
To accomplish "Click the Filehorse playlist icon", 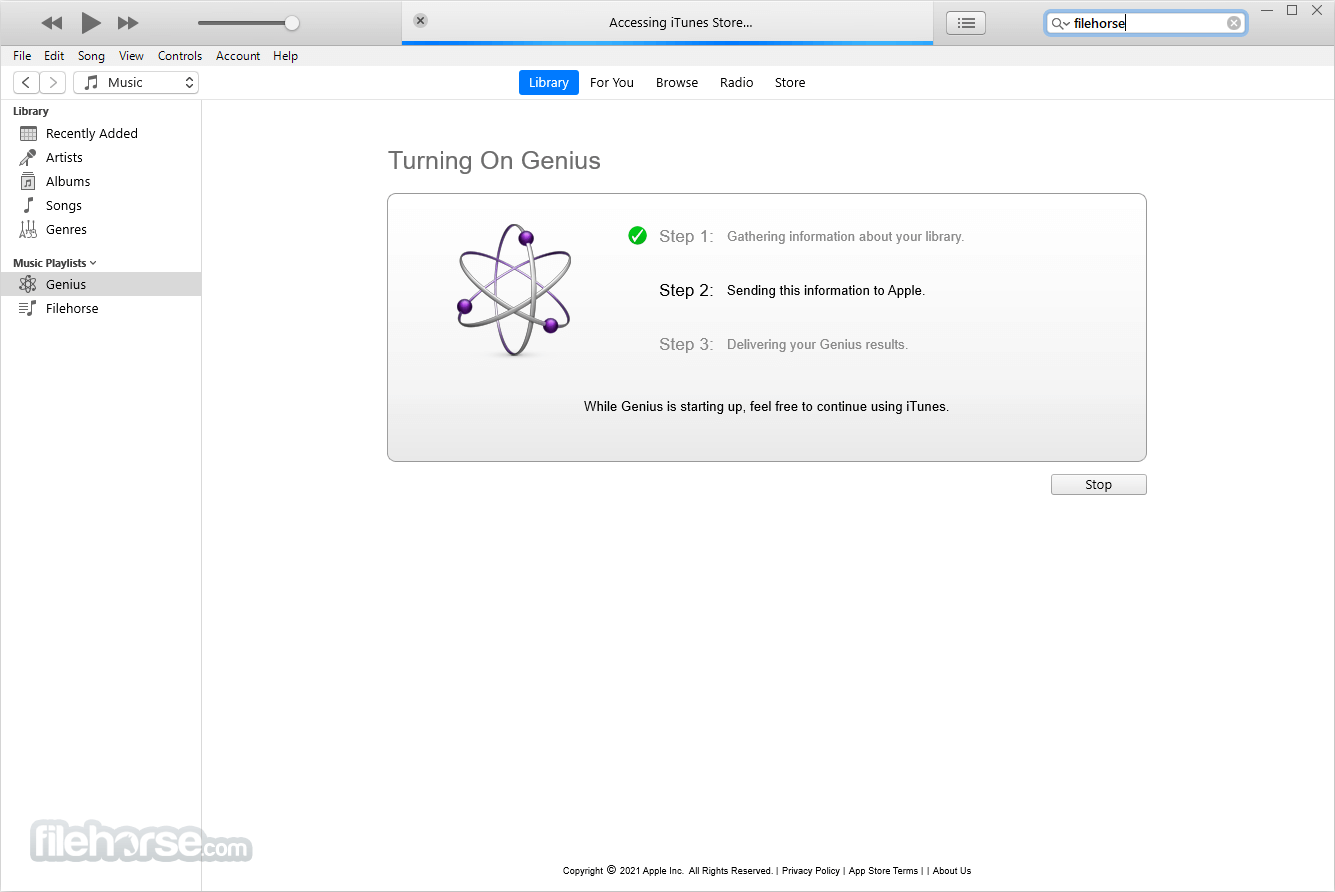I will click(28, 308).
